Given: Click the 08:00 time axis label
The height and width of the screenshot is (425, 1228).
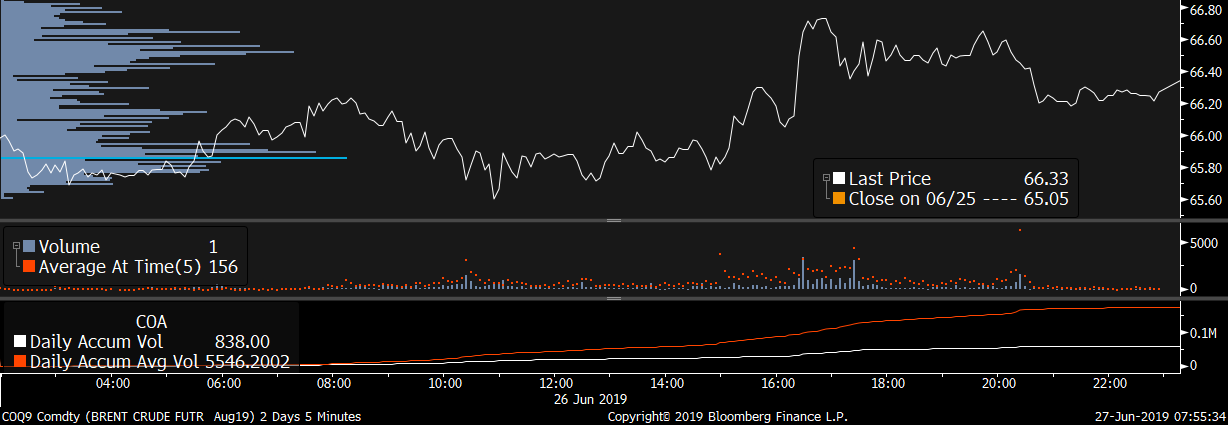Looking at the screenshot, I should click(x=333, y=383).
